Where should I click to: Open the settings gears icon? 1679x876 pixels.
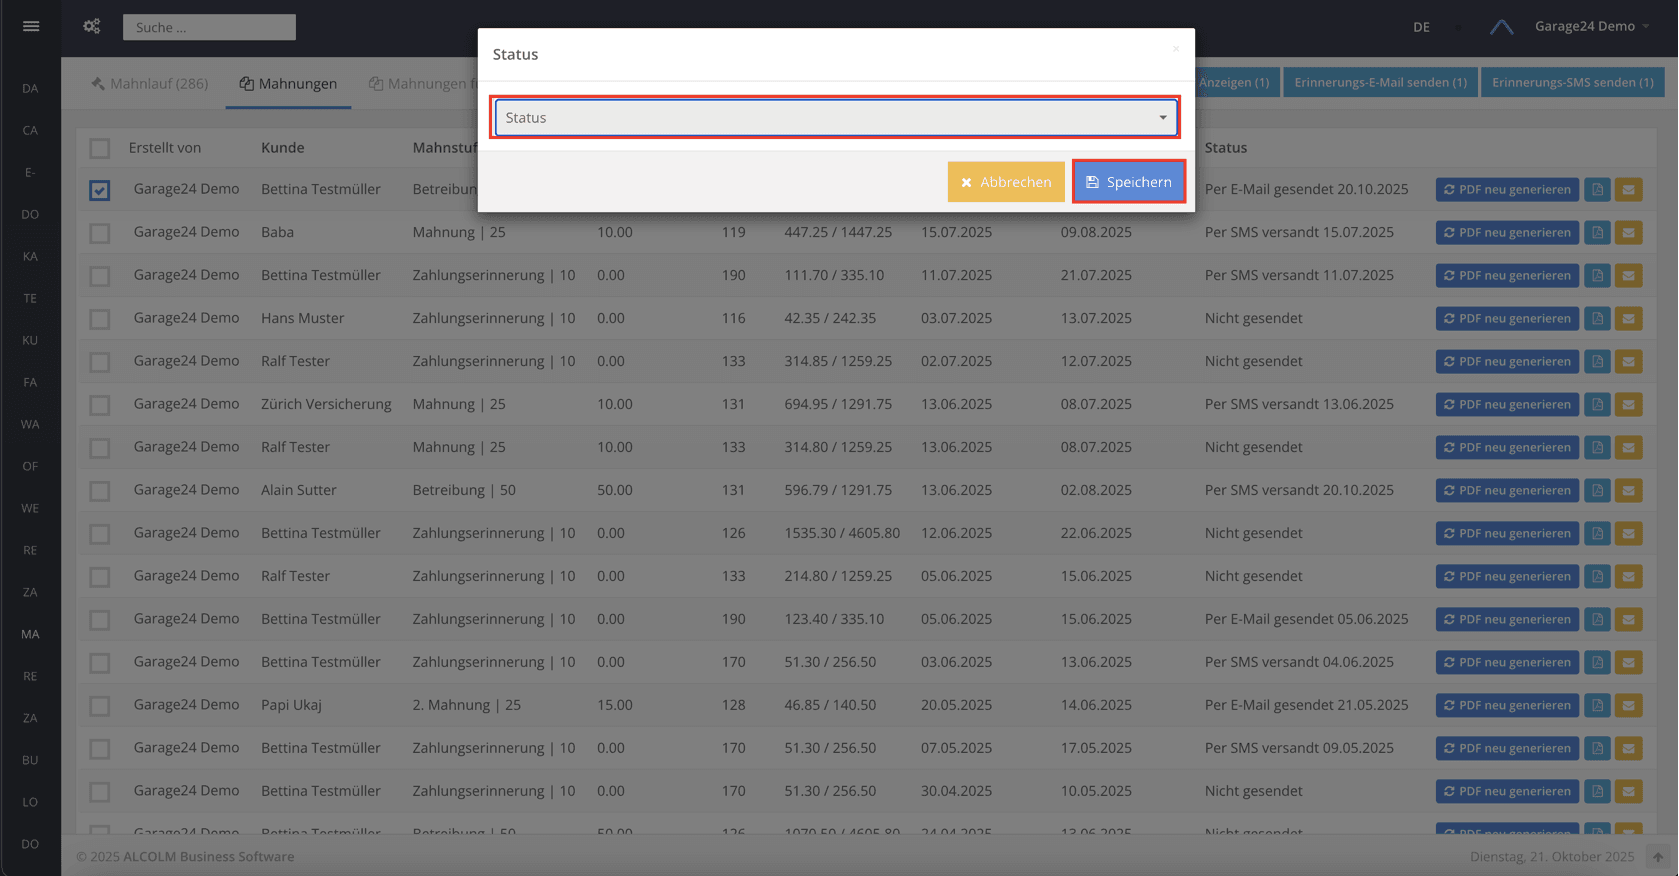[92, 26]
